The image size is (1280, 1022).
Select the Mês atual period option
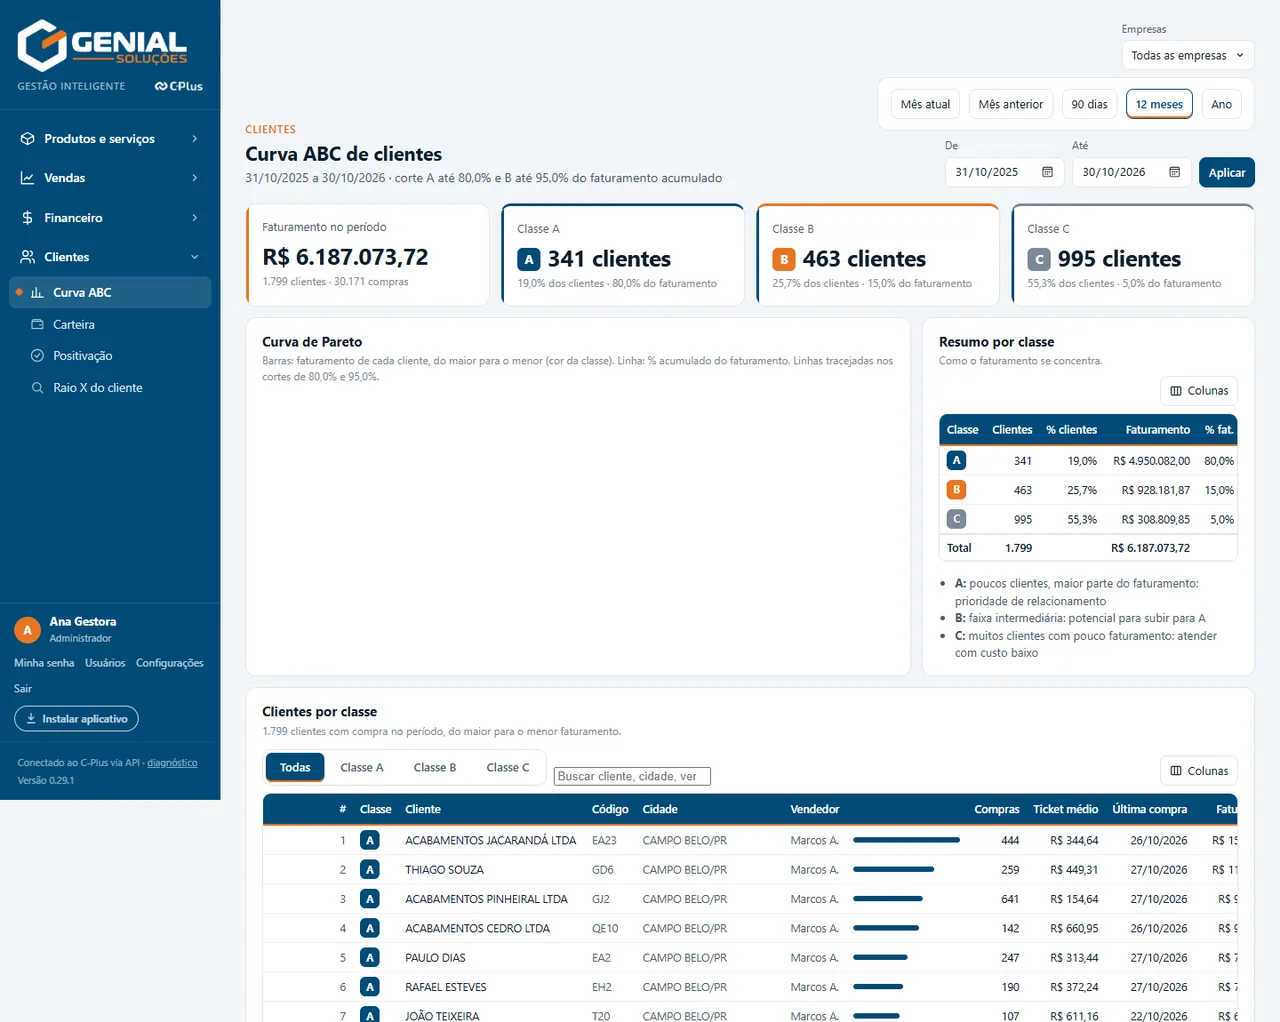[x=925, y=104]
